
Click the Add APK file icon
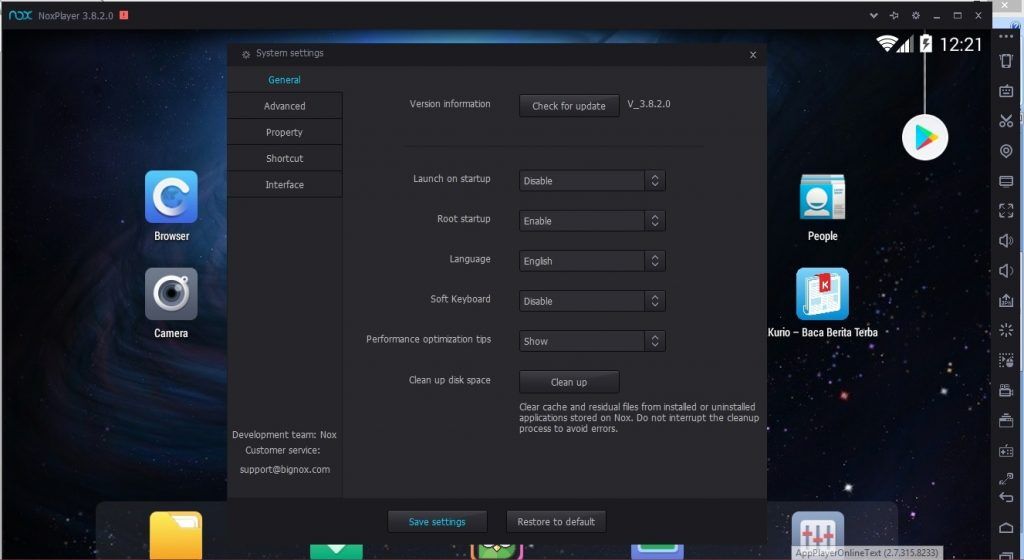tap(1006, 300)
